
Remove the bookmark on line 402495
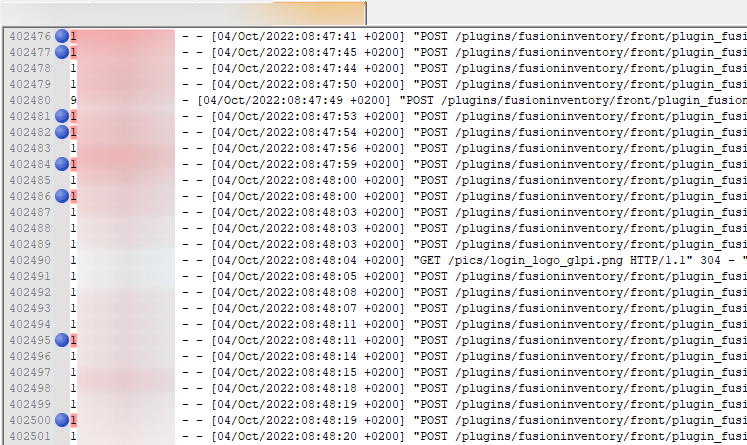pyautogui.click(x=62, y=340)
